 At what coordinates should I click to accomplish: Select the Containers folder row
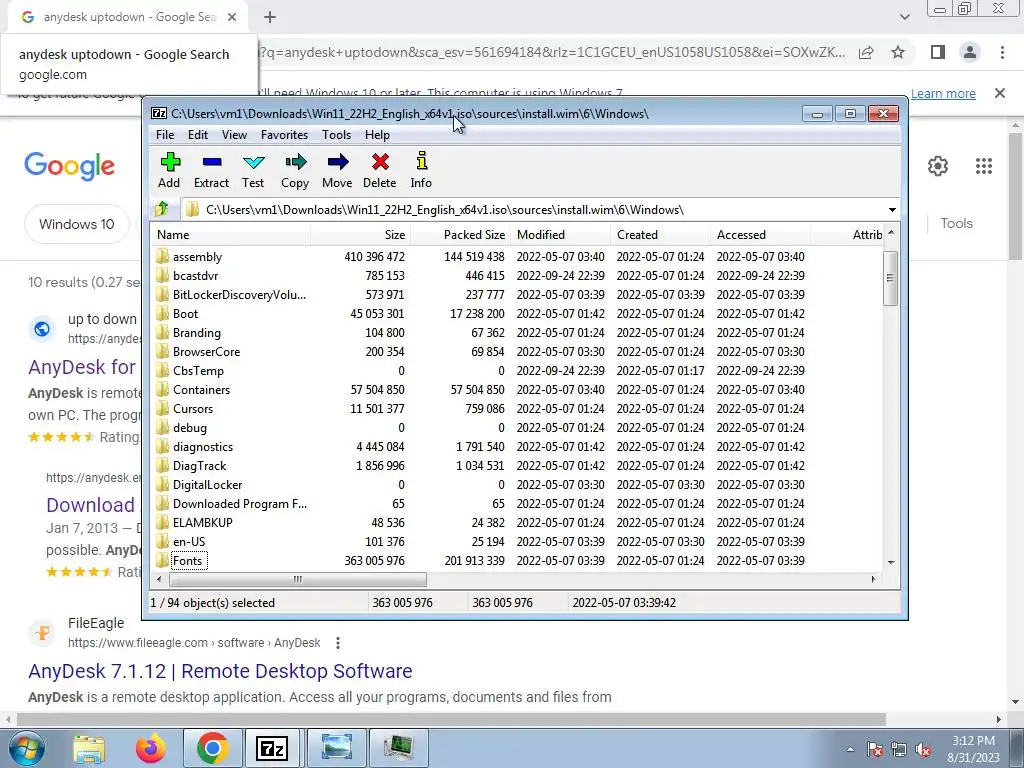518,389
